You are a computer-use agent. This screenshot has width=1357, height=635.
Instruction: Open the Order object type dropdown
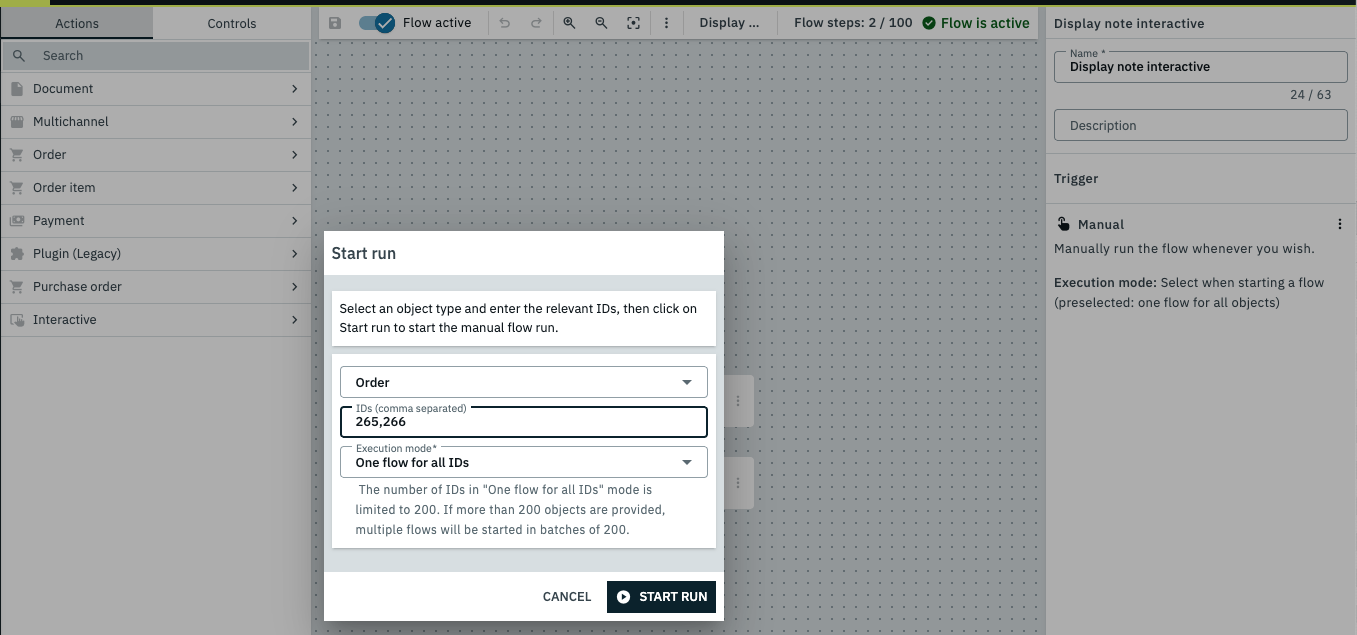[x=524, y=382]
